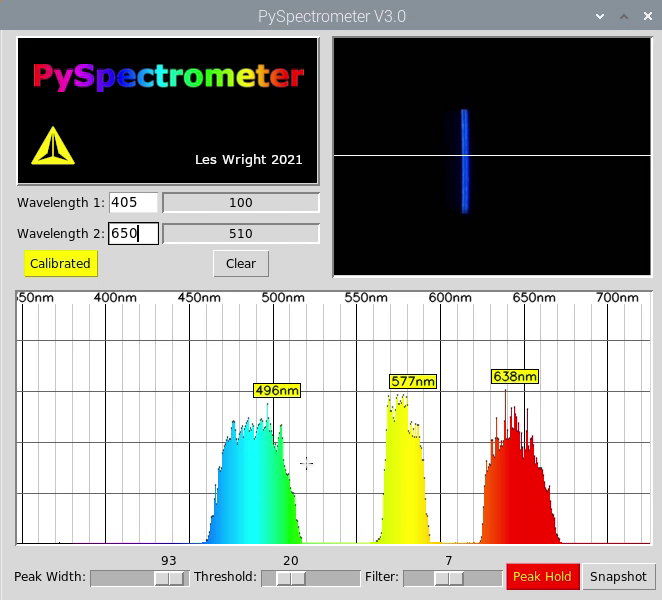Take a Snapshot of the spectrum
Image resolution: width=662 pixels, height=600 pixels.
618,576
